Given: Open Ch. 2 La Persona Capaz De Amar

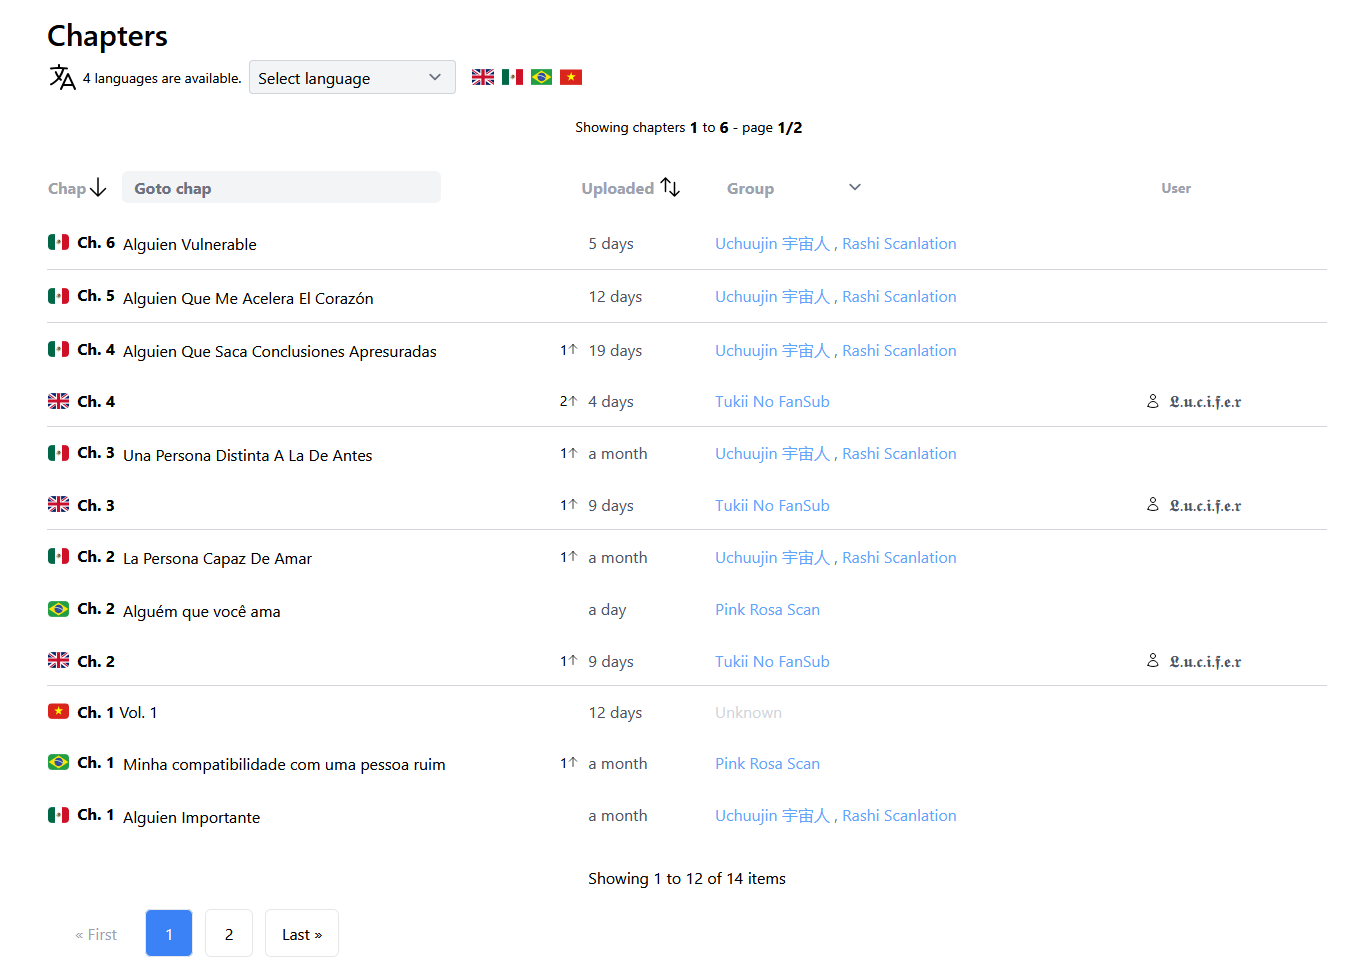Looking at the screenshot, I should (195, 558).
